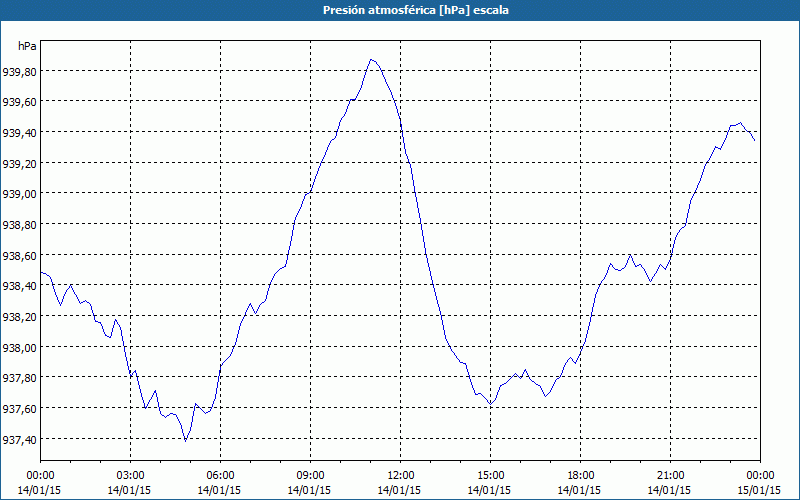Click the 21:00 time axis label
The image size is (800, 500).
(670, 476)
